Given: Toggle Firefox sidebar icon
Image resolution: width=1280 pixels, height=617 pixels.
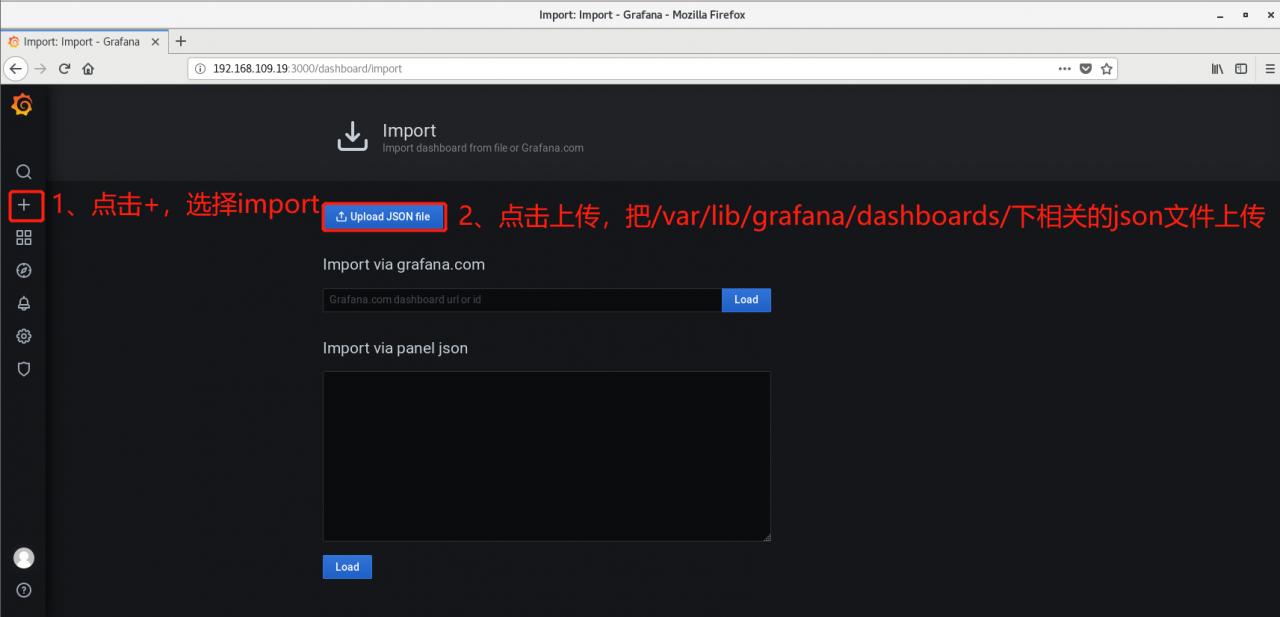Looking at the screenshot, I should 1241,69.
